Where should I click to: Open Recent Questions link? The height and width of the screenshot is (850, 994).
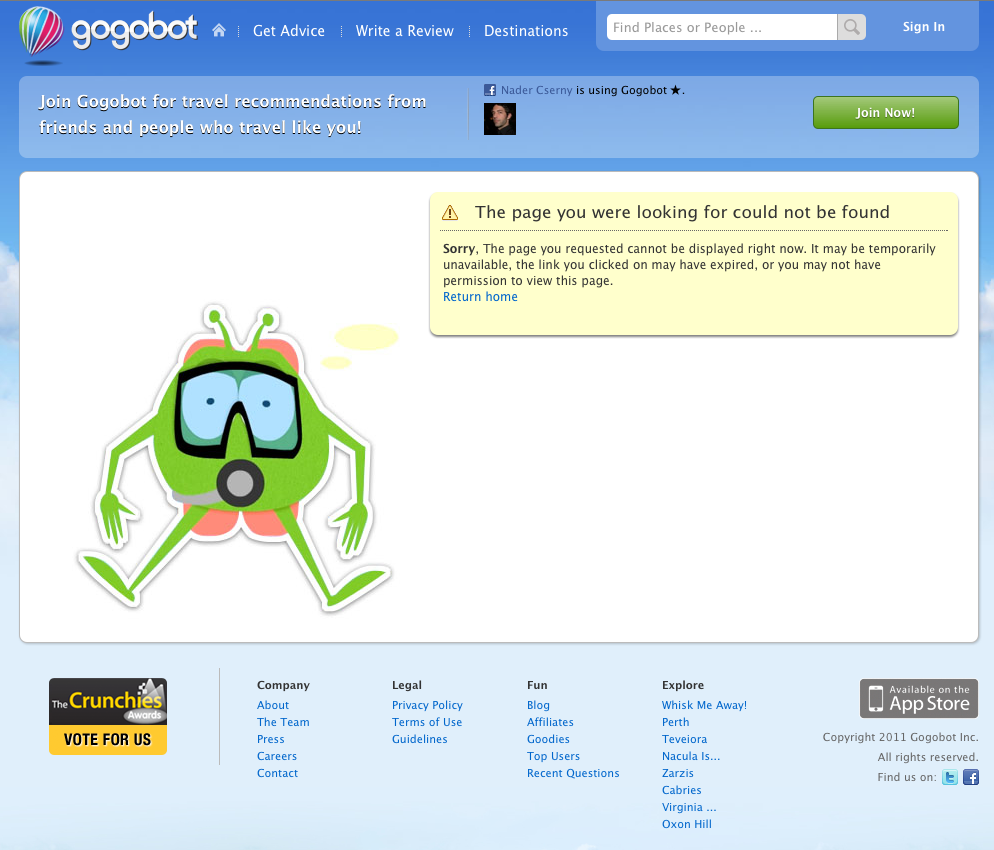(573, 773)
